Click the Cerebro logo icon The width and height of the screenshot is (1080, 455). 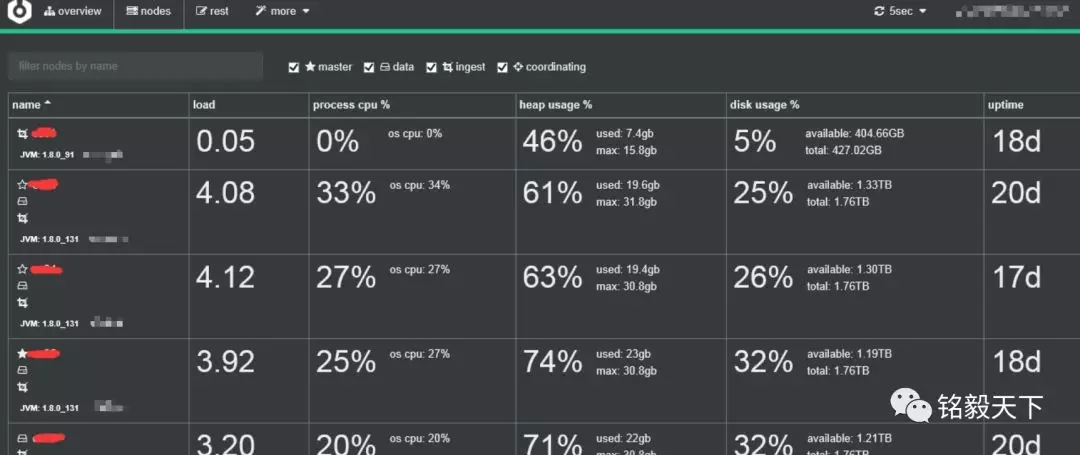pos(20,12)
